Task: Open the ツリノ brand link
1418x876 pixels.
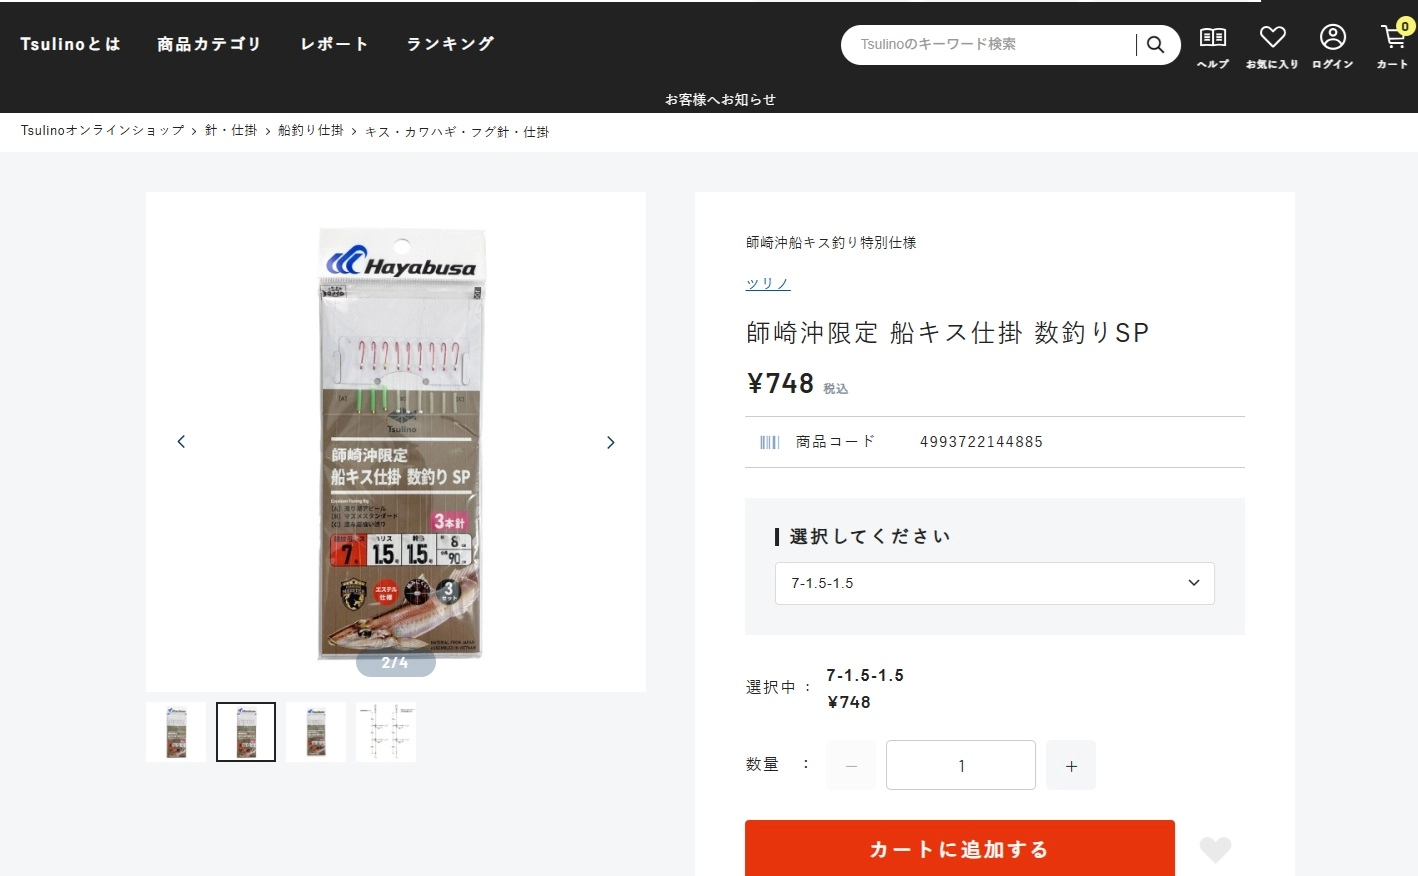Action: [x=768, y=284]
